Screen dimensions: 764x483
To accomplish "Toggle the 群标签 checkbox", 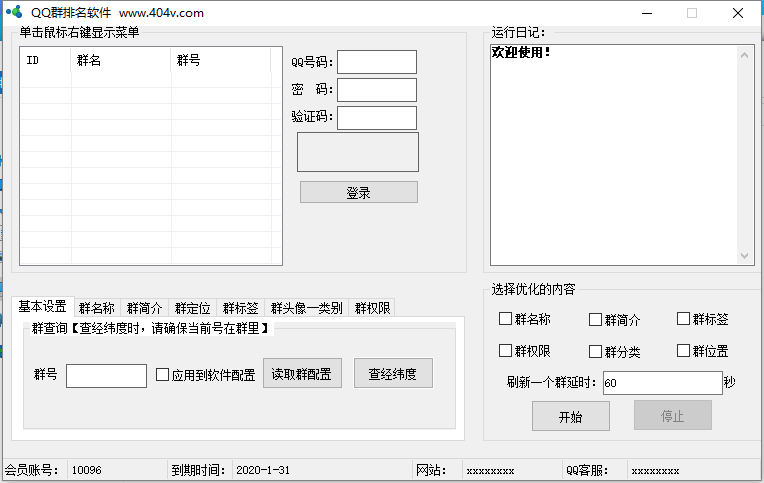I will click(x=684, y=319).
